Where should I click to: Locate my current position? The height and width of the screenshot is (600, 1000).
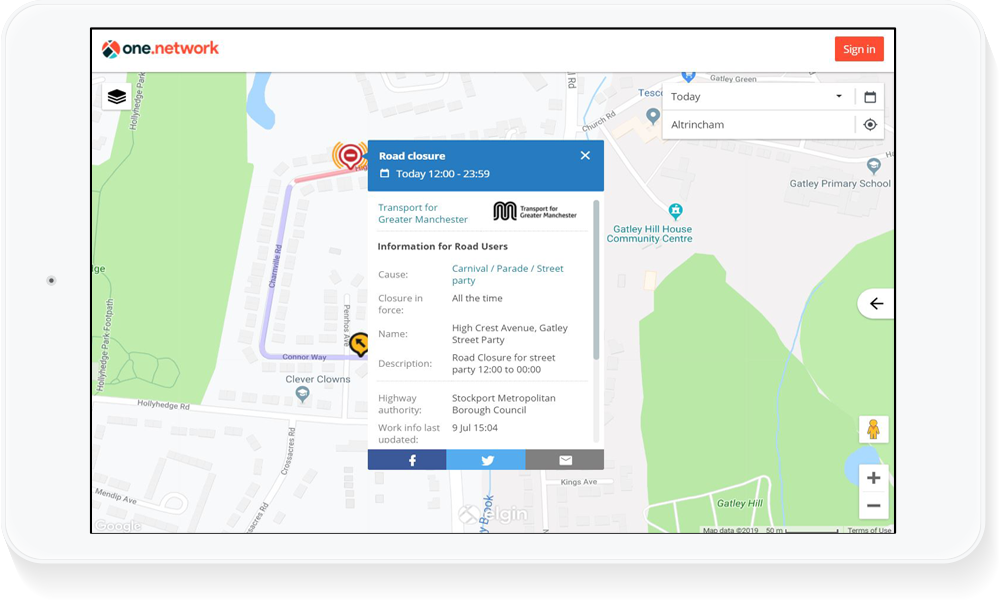[x=870, y=125]
